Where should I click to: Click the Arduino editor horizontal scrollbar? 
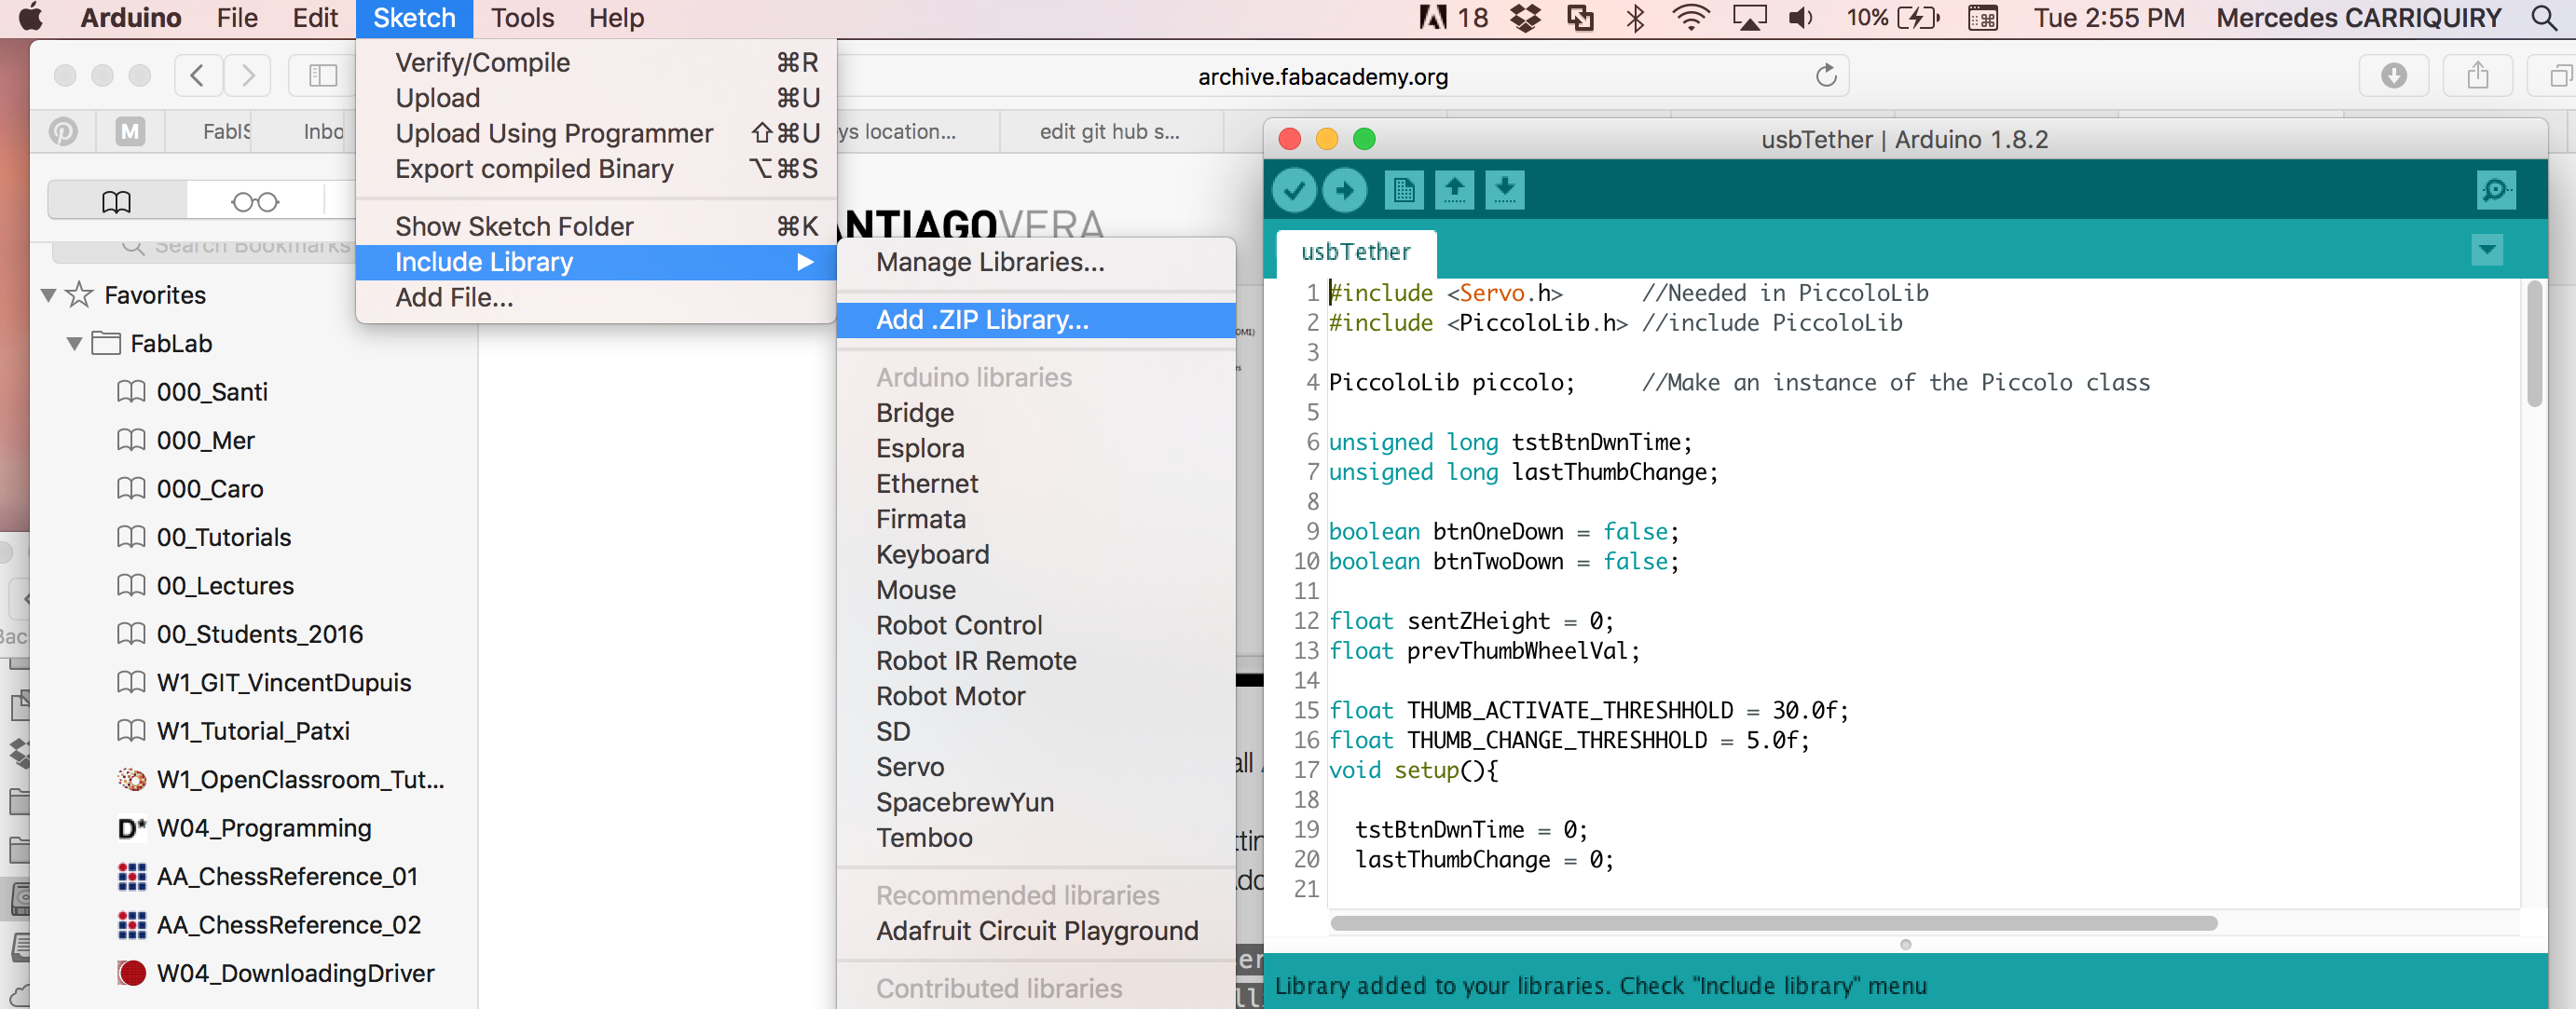click(x=1772, y=923)
